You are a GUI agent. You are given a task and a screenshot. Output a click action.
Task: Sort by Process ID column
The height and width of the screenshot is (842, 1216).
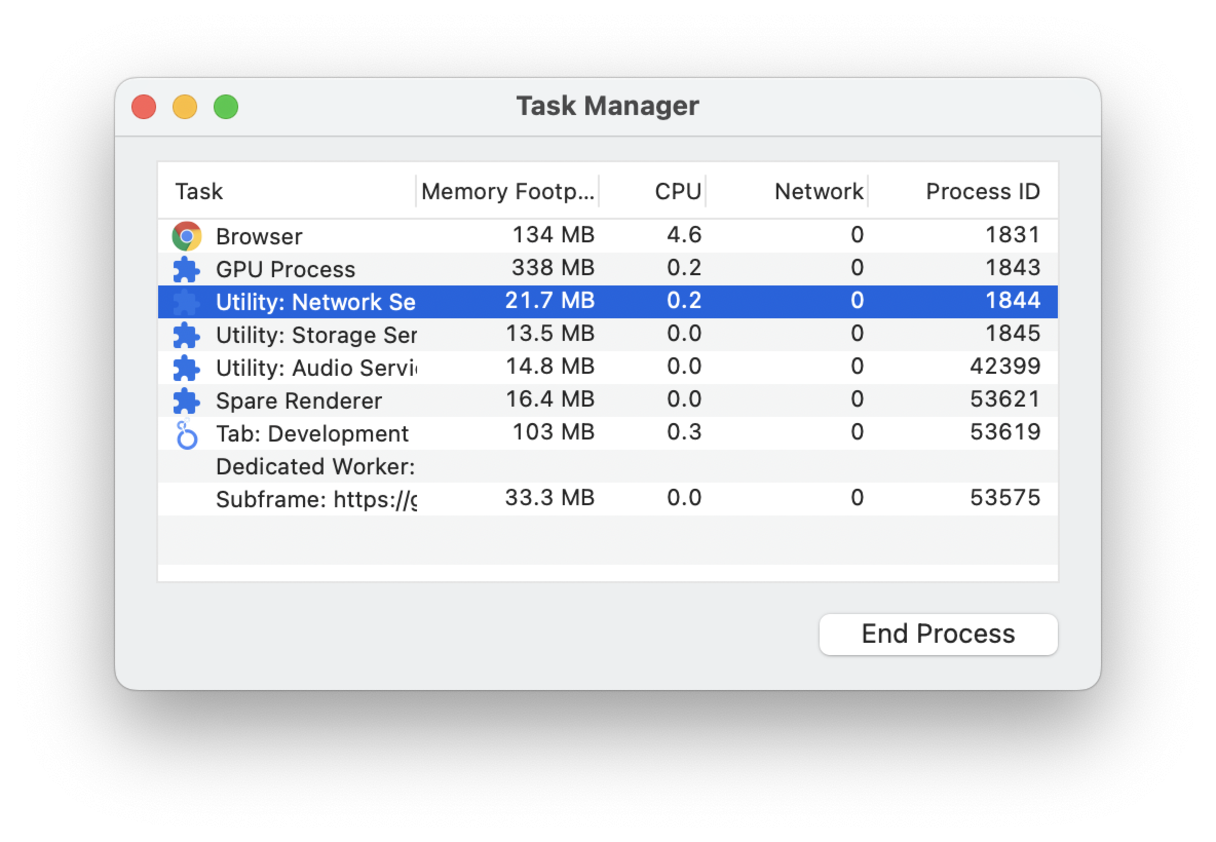(x=982, y=191)
